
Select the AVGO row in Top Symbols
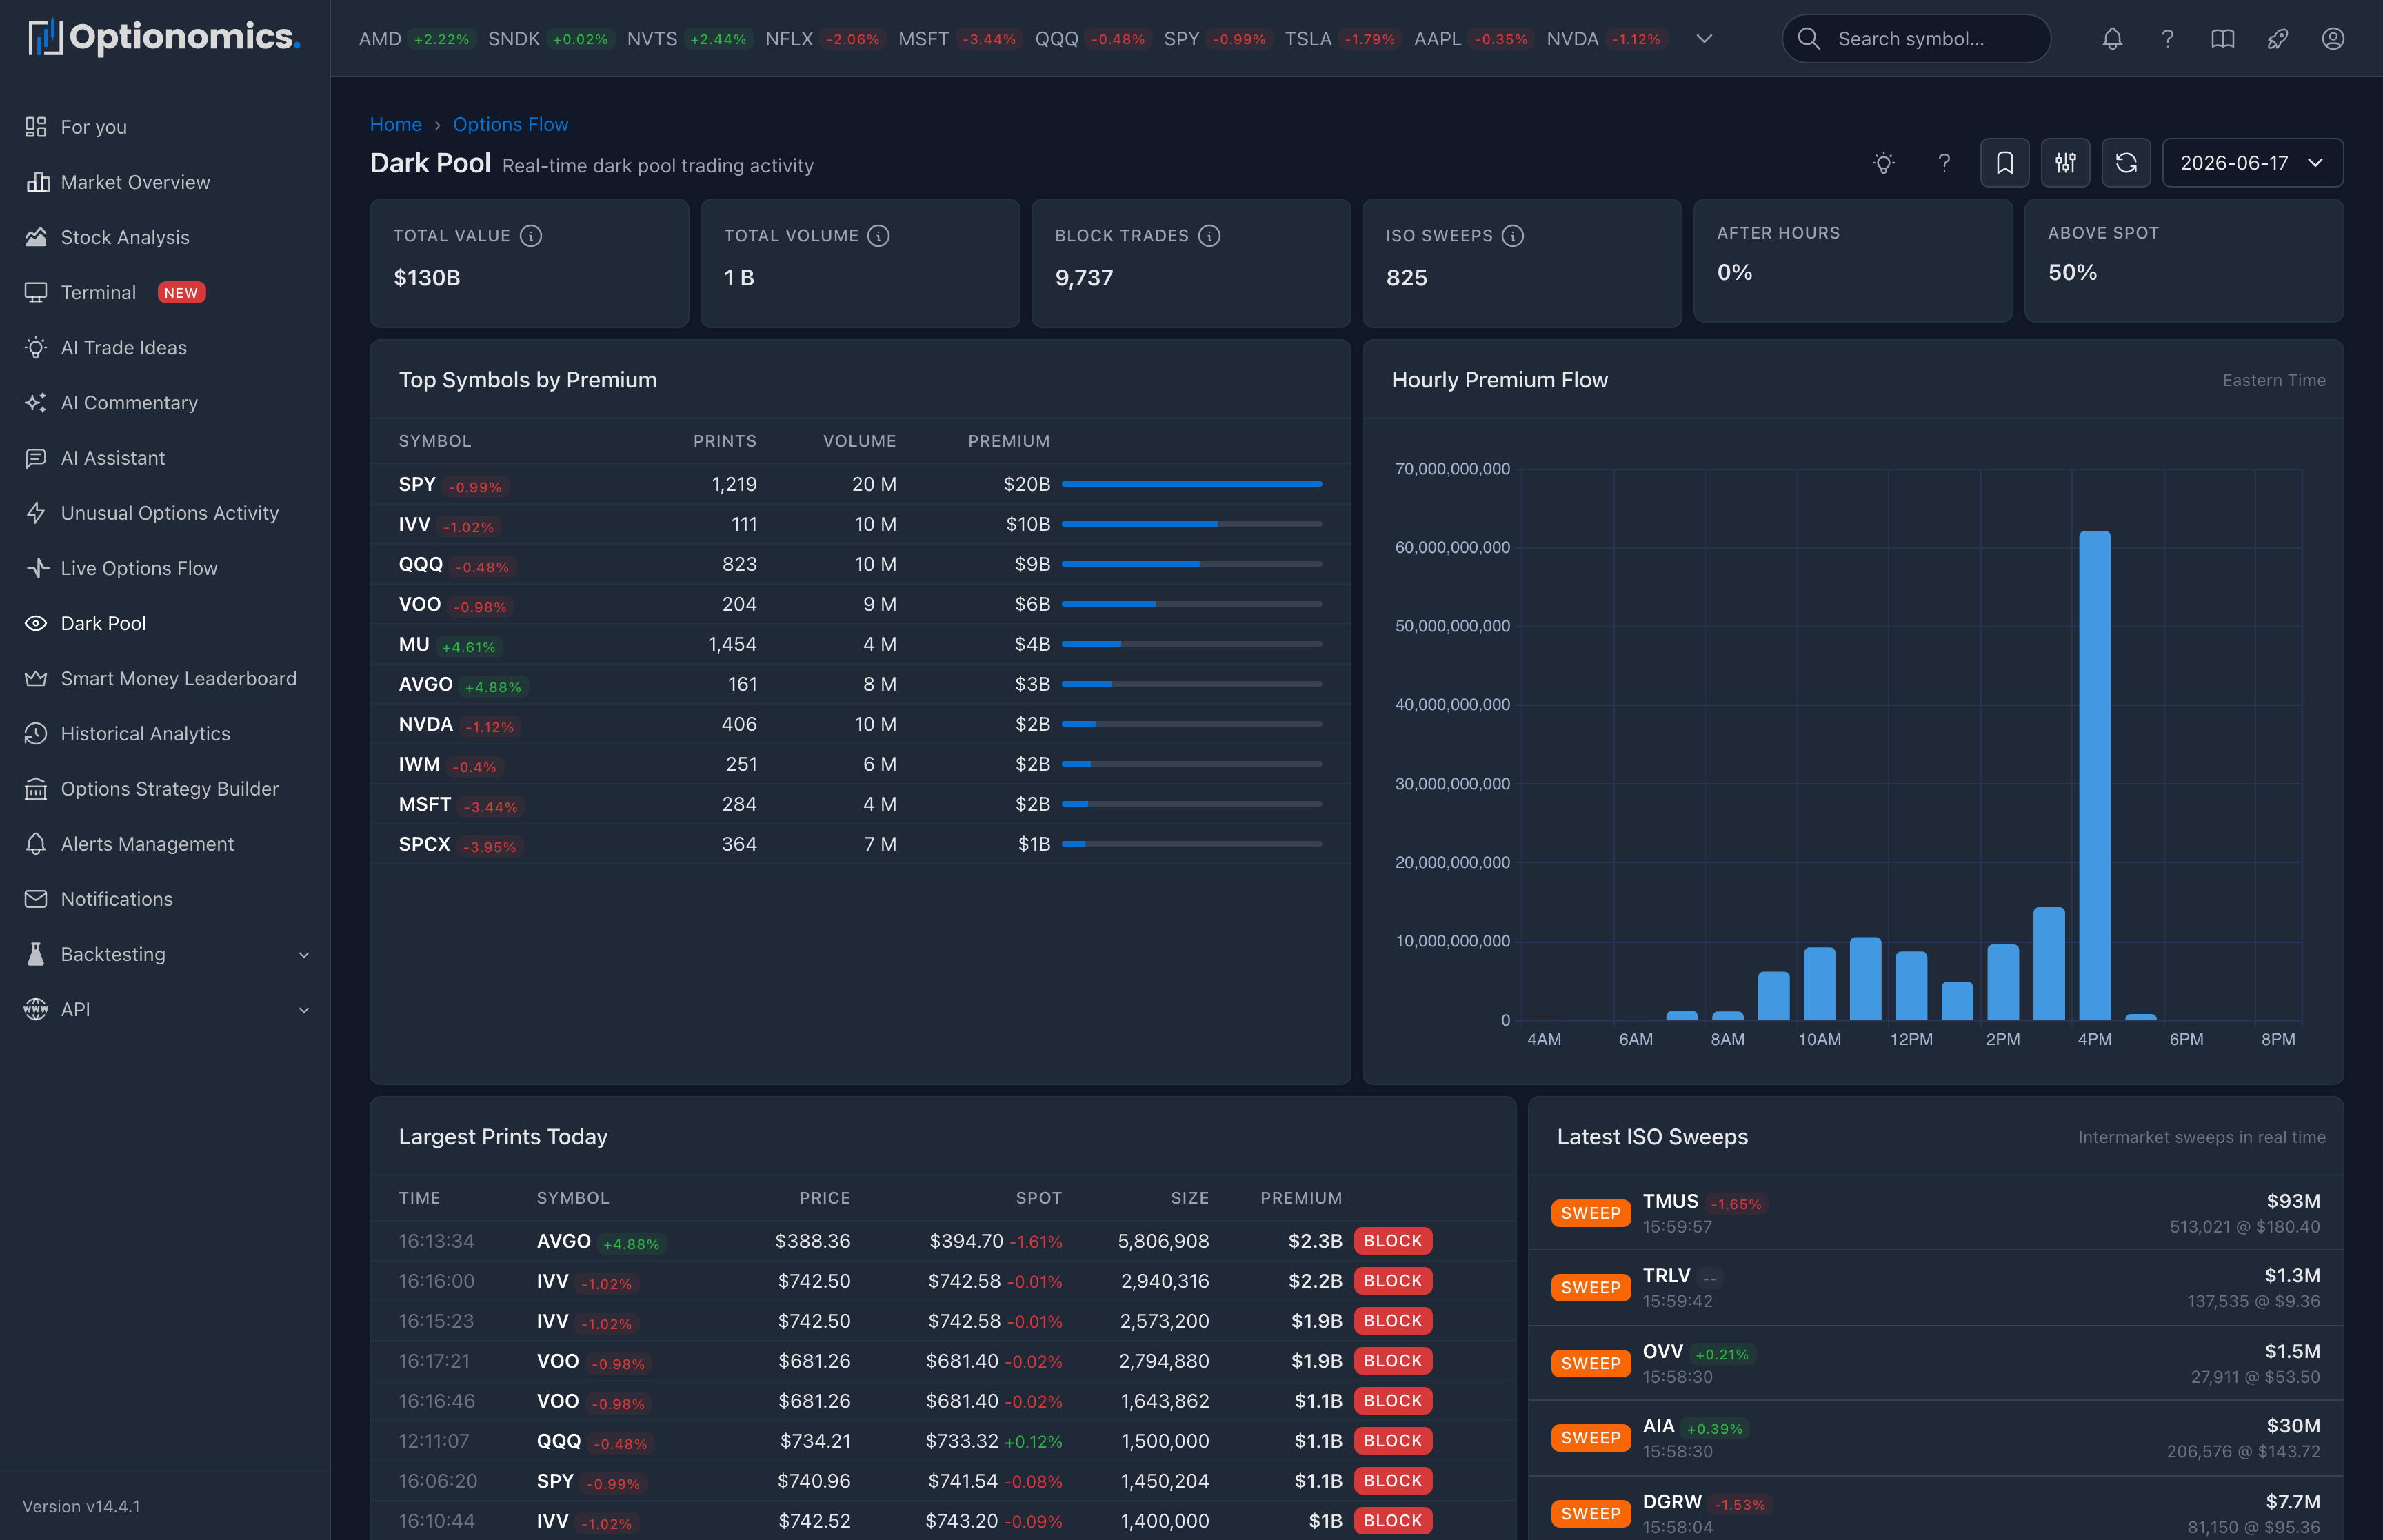[860, 684]
